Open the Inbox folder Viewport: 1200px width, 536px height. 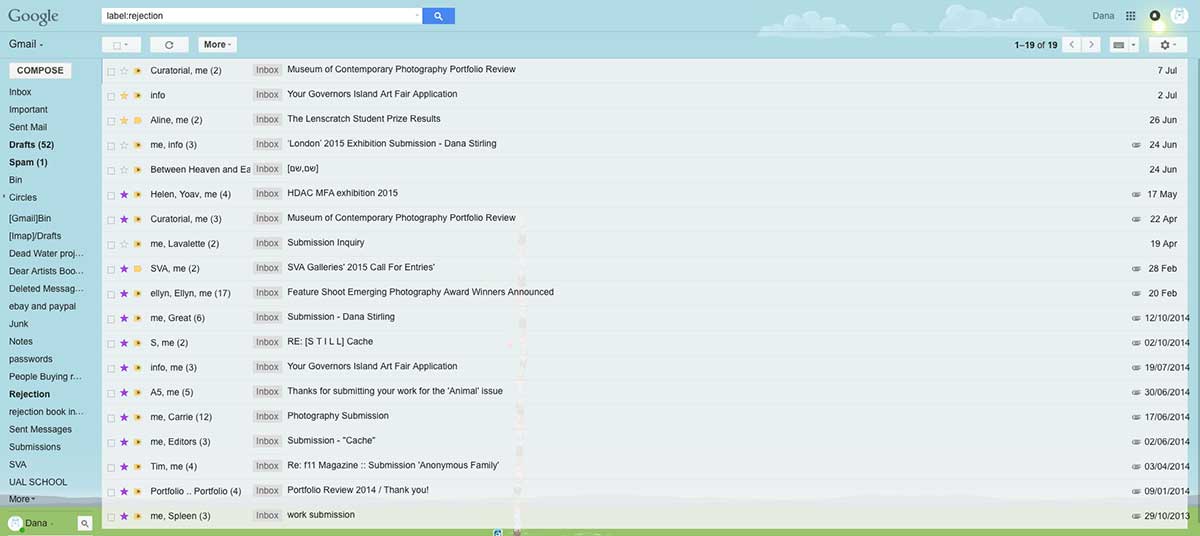pyautogui.click(x=20, y=92)
